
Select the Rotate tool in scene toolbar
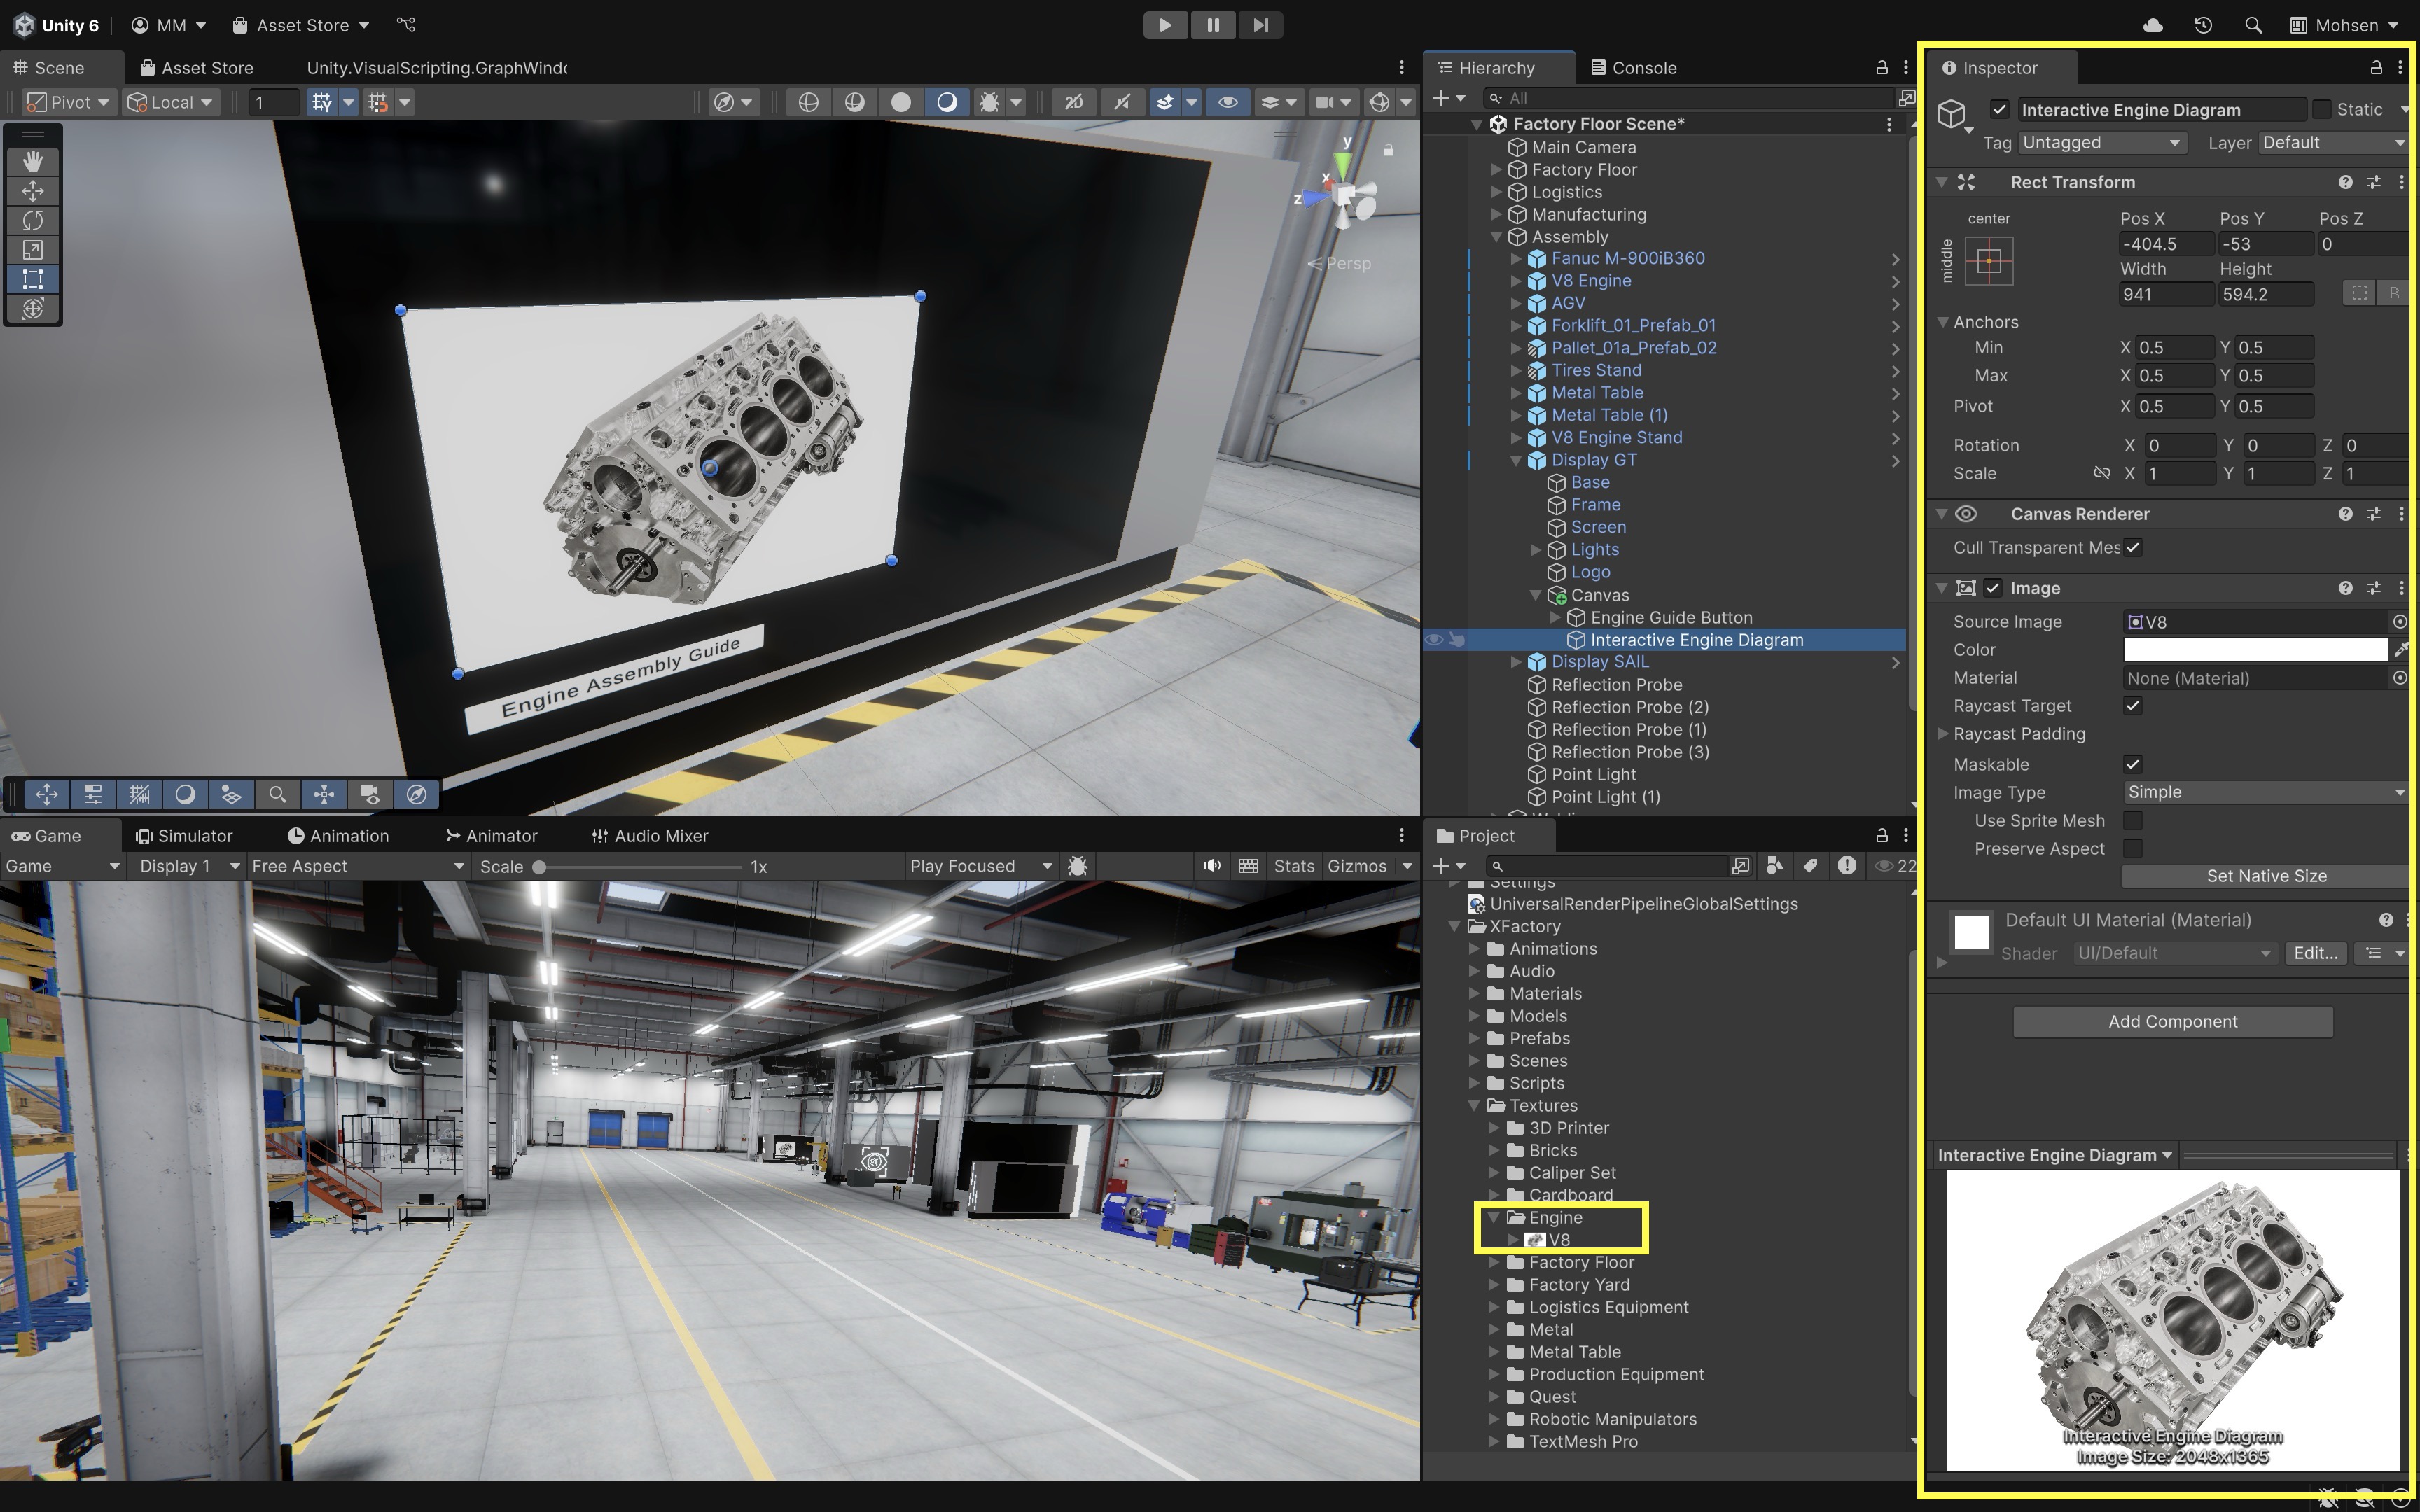[32, 220]
